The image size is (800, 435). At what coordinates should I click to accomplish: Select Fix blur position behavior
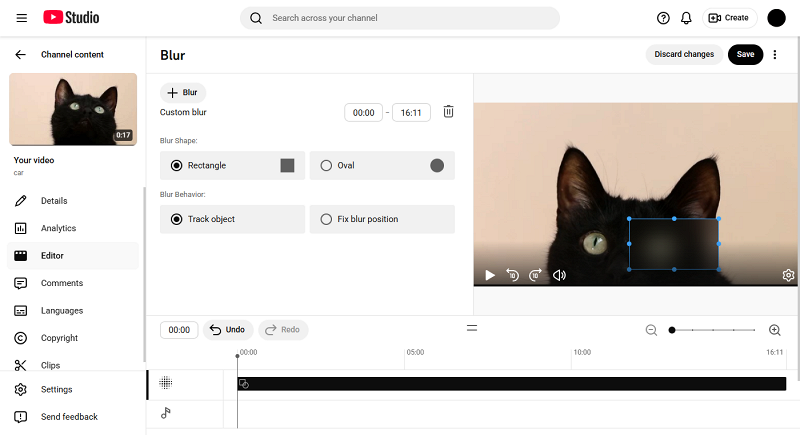tap(382, 219)
